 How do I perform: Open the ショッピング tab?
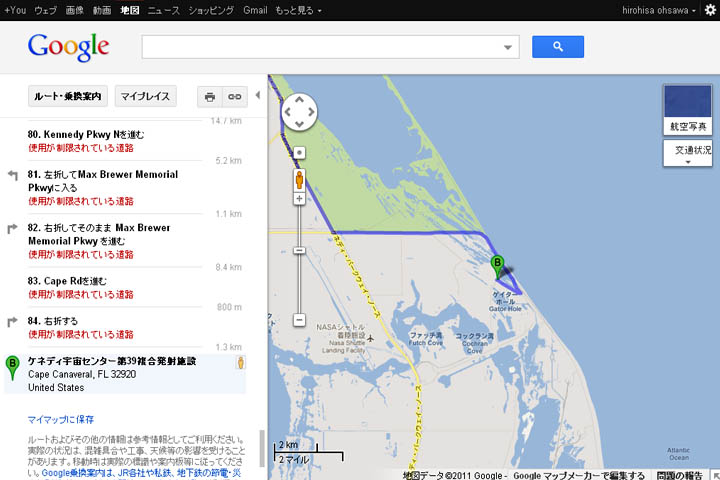click(211, 10)
